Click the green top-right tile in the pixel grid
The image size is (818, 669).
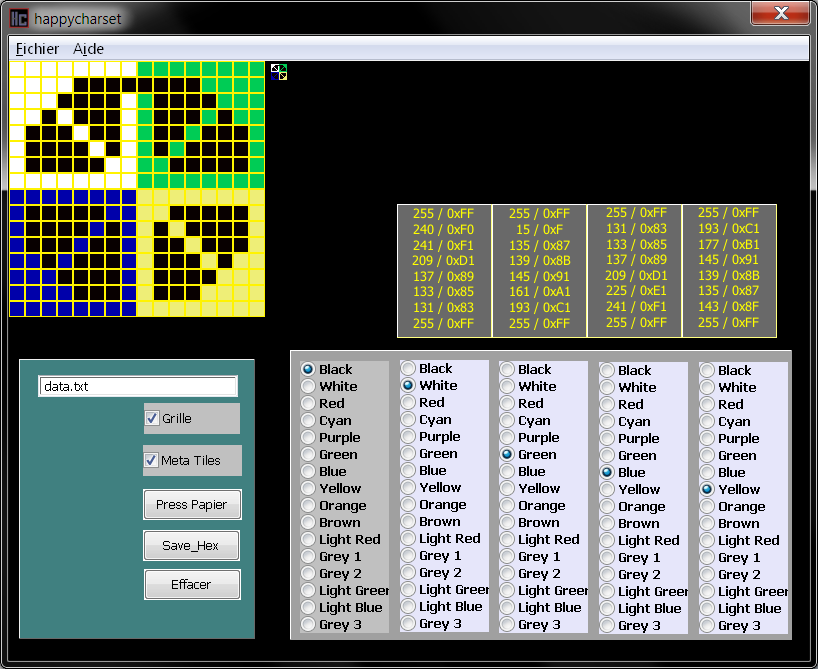201,124
